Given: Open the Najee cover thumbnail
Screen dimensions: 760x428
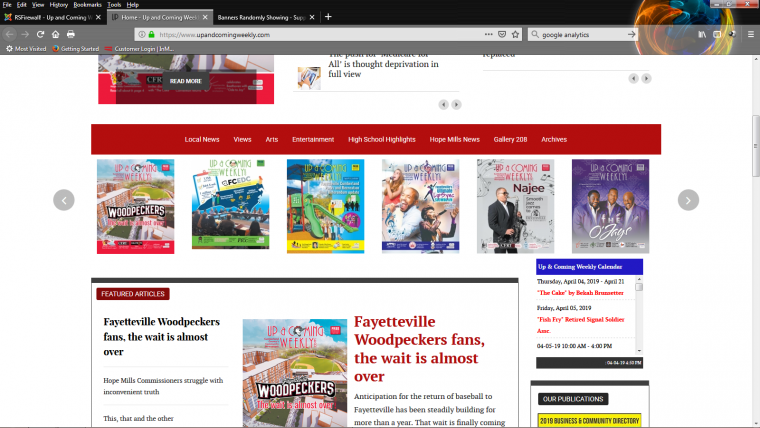Looking at the screenshot, I should pyautogui.click(x=516, y=206).
